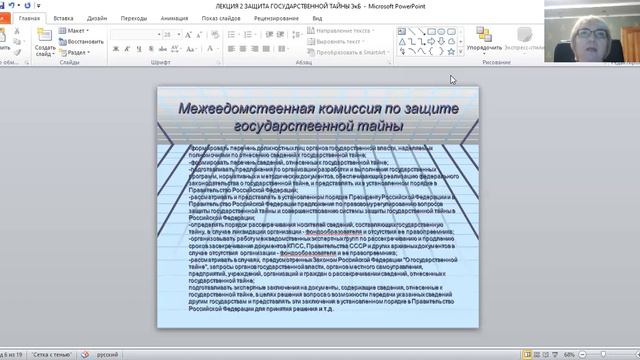Increase font size with the large A icon
The image size is (640, 360).
188,35
